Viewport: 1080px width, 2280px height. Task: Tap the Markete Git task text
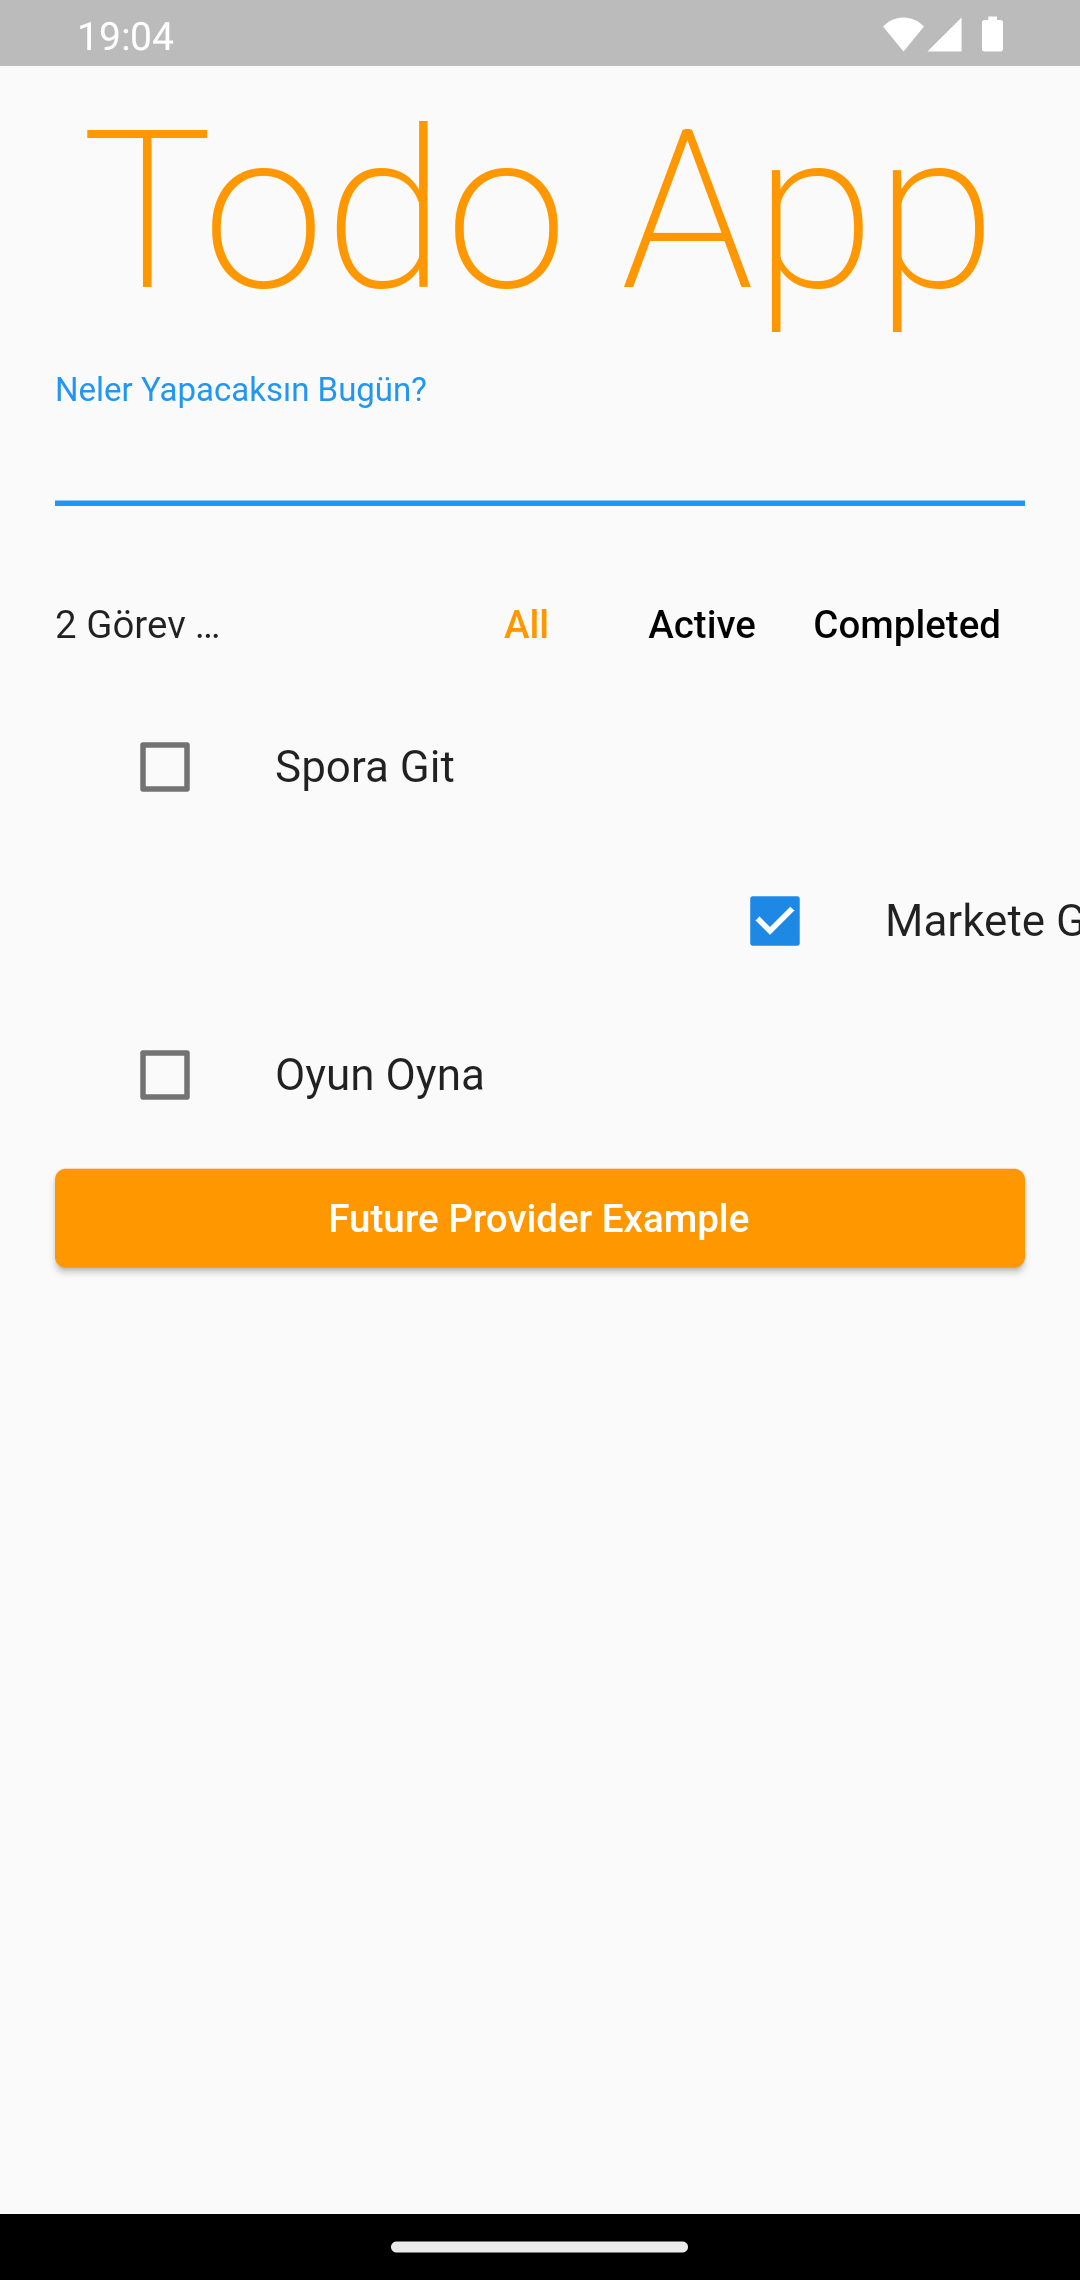[x=980, y=922]
